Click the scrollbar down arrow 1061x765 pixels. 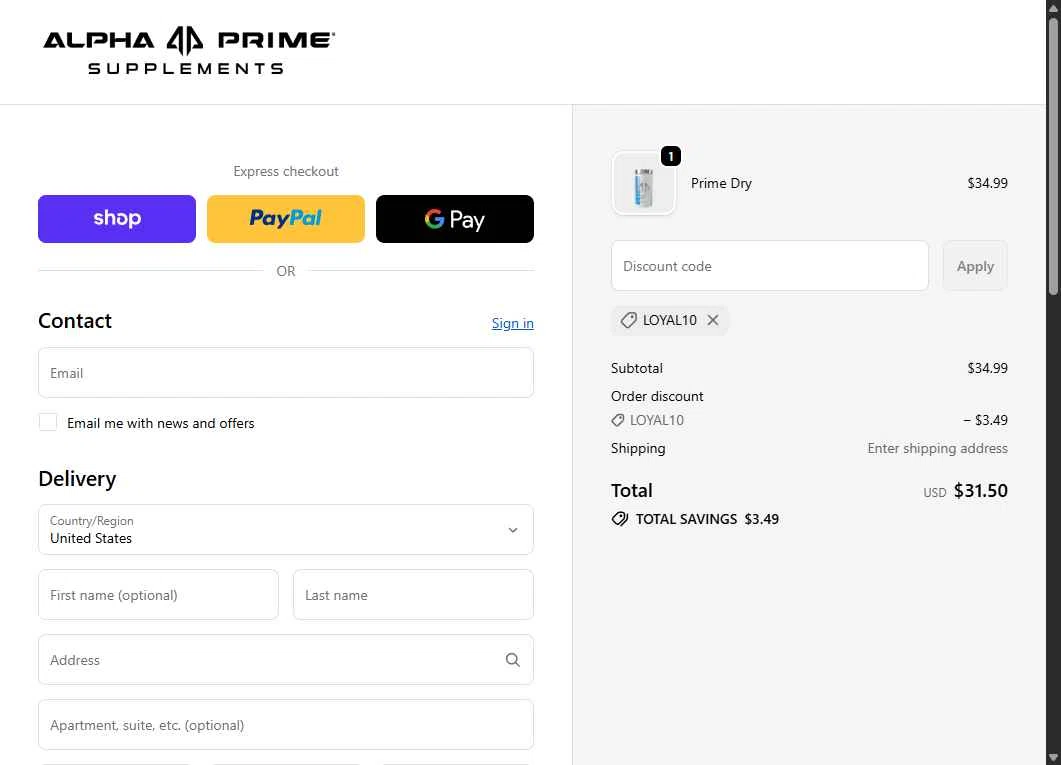[1053, 758]
